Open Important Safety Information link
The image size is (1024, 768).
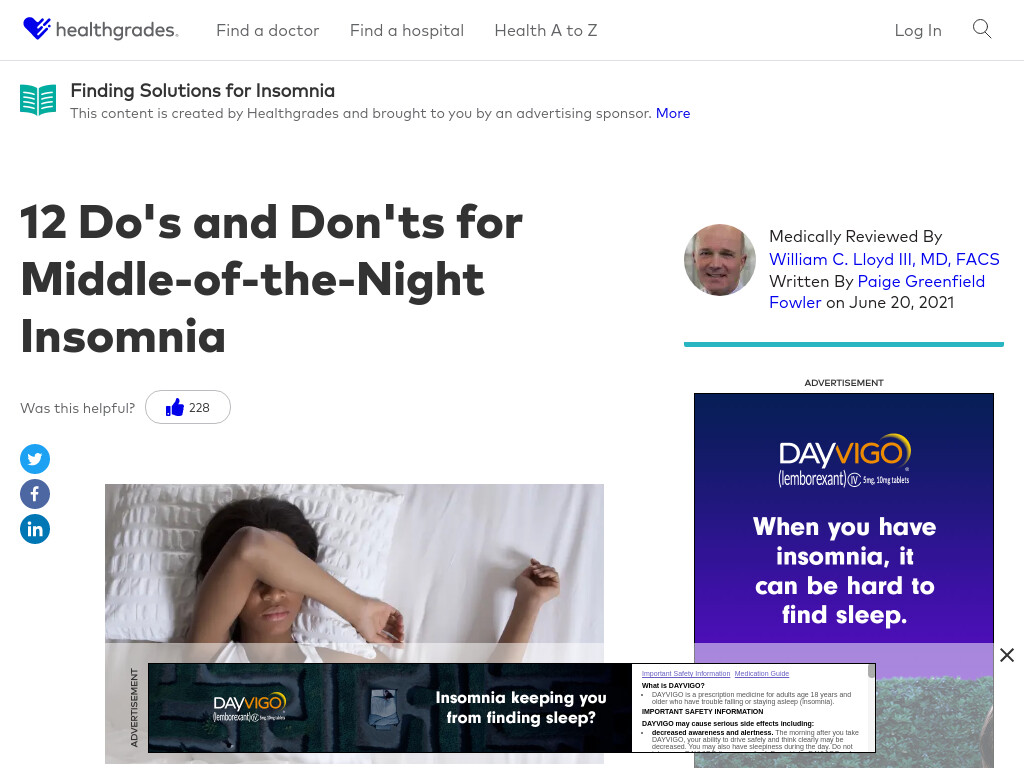[x=686, y=673]
